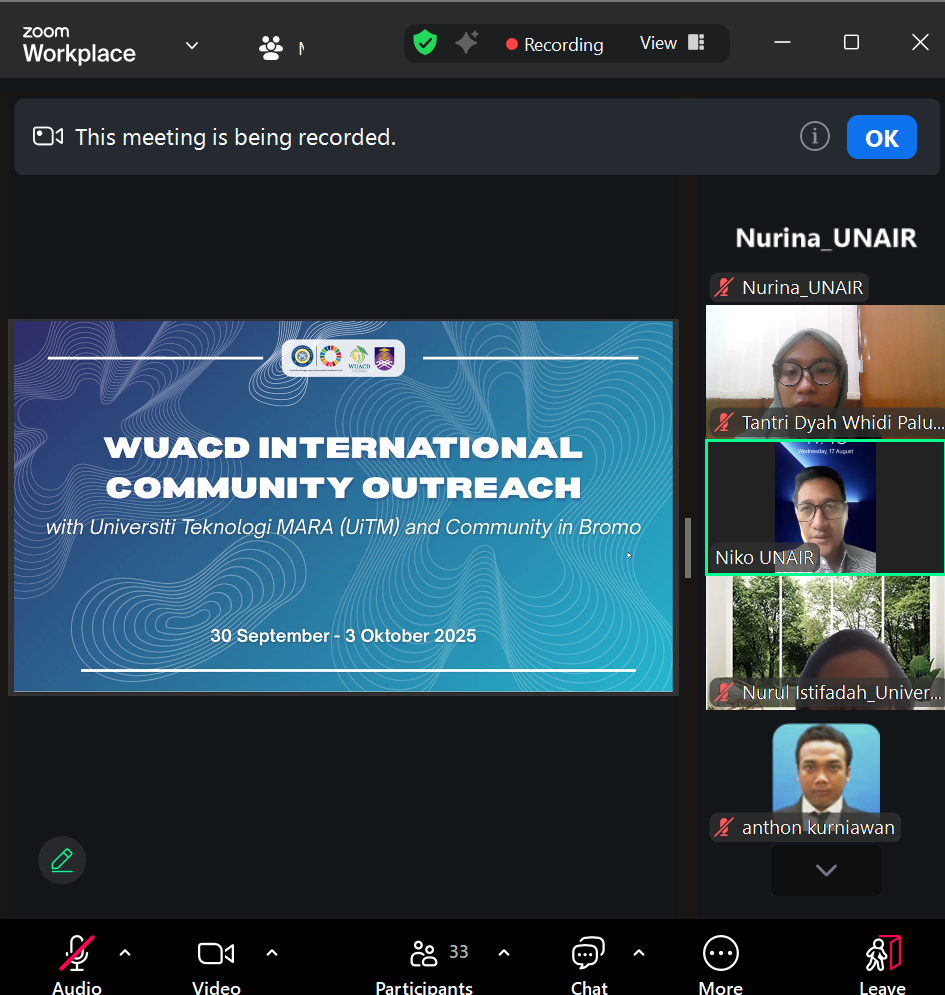Click the camera icon in the recording banner
Viewport: 945px width, 995px height.
click(x=48, y=136)
